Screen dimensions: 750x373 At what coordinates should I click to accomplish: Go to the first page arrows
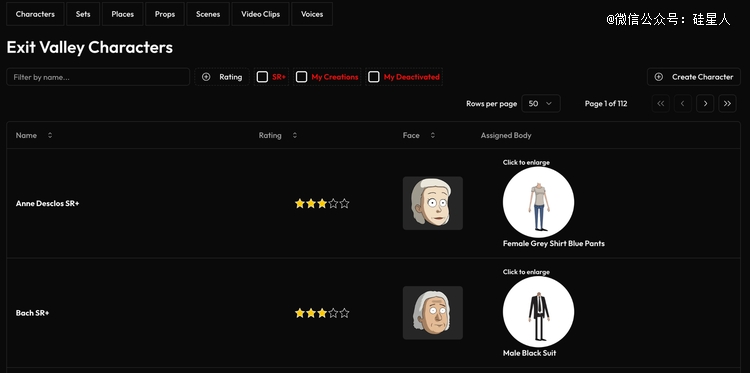[x=661, y=103]
